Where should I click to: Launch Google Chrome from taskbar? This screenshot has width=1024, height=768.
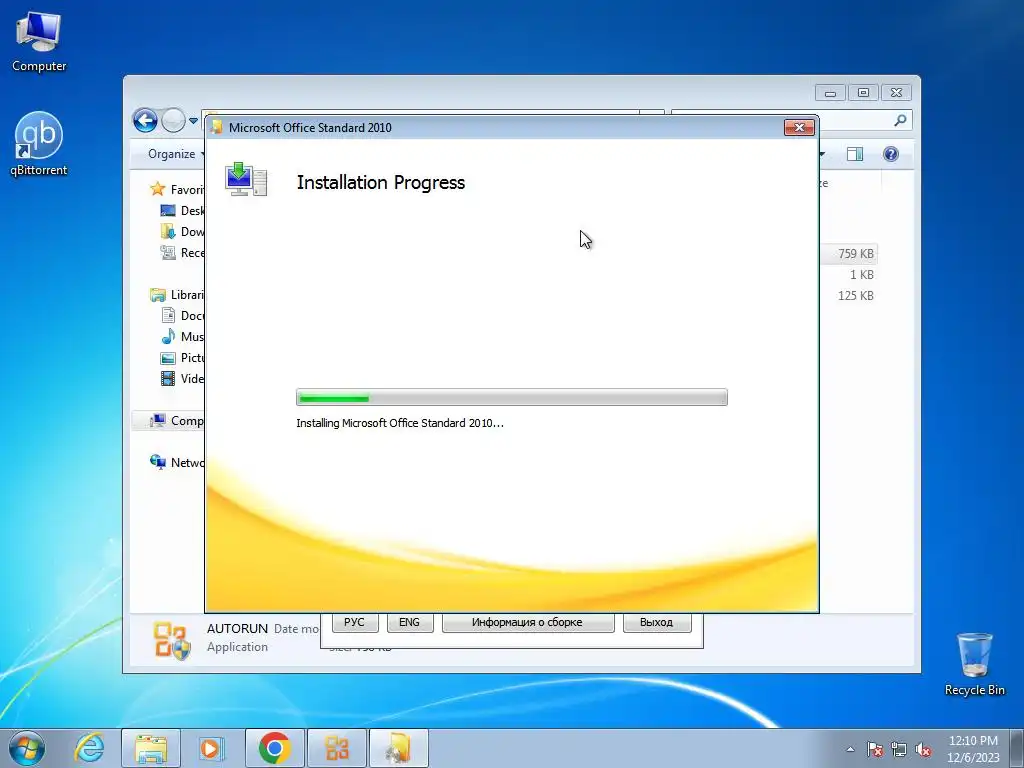pyautogui.click(x=274, y=748)
